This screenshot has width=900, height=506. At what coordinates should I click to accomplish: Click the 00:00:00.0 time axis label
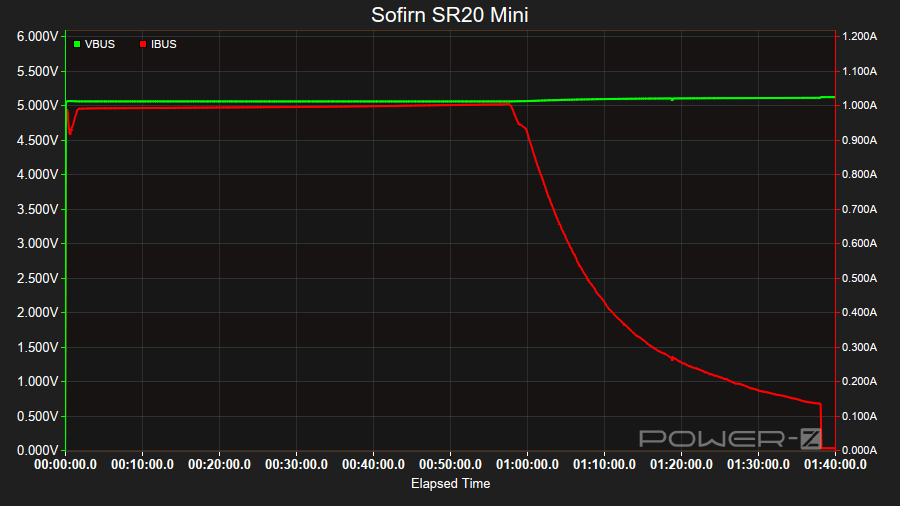point(65,465)
